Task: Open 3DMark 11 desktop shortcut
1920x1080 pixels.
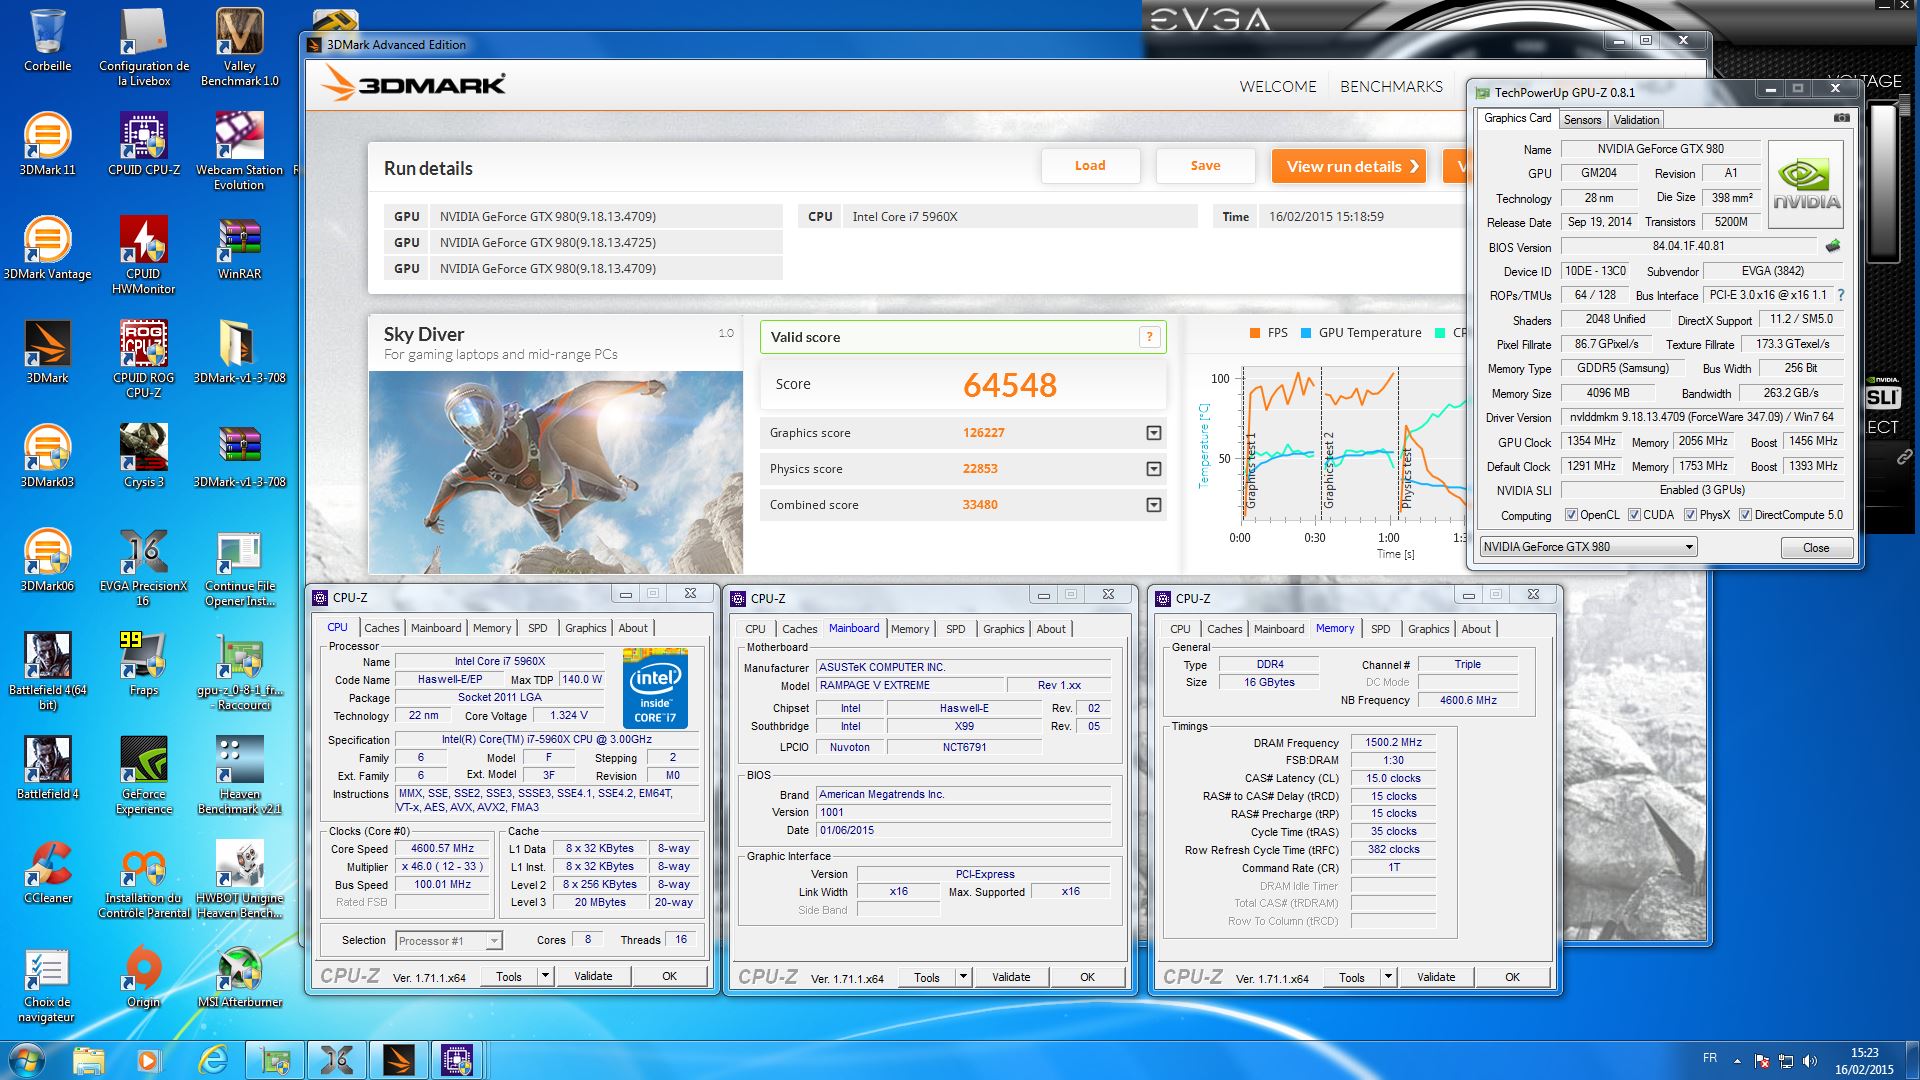Action: (47, 144)
